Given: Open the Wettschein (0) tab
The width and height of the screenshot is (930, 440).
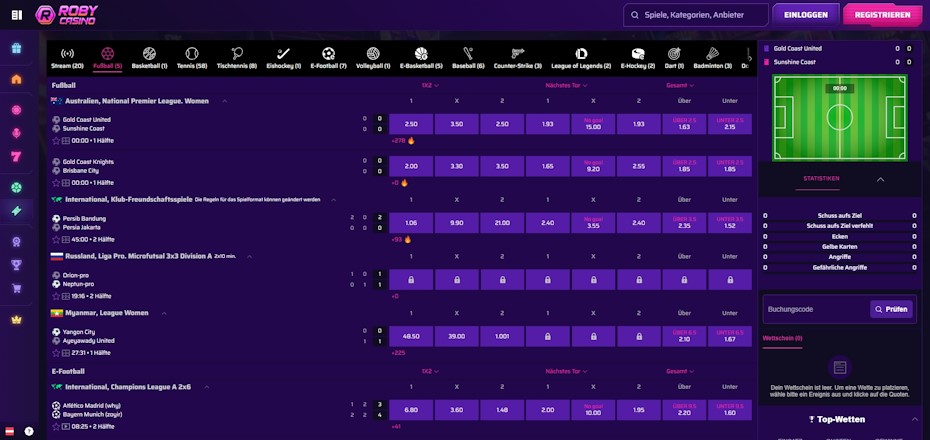Looking at the screenshot, I should coord(782,339).
